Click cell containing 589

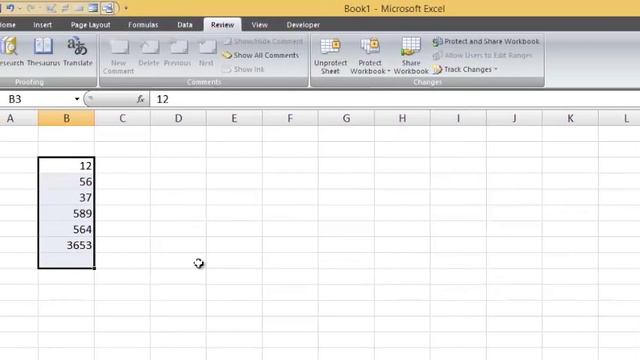pyautogui.click(x=66, y=213)
